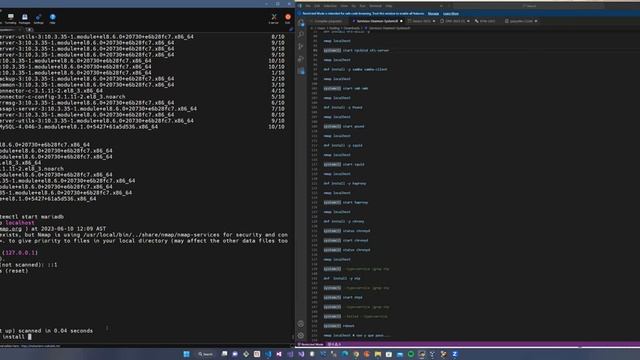
Task: Open the View menu in VS Code
Action: (x=344, y=6)
